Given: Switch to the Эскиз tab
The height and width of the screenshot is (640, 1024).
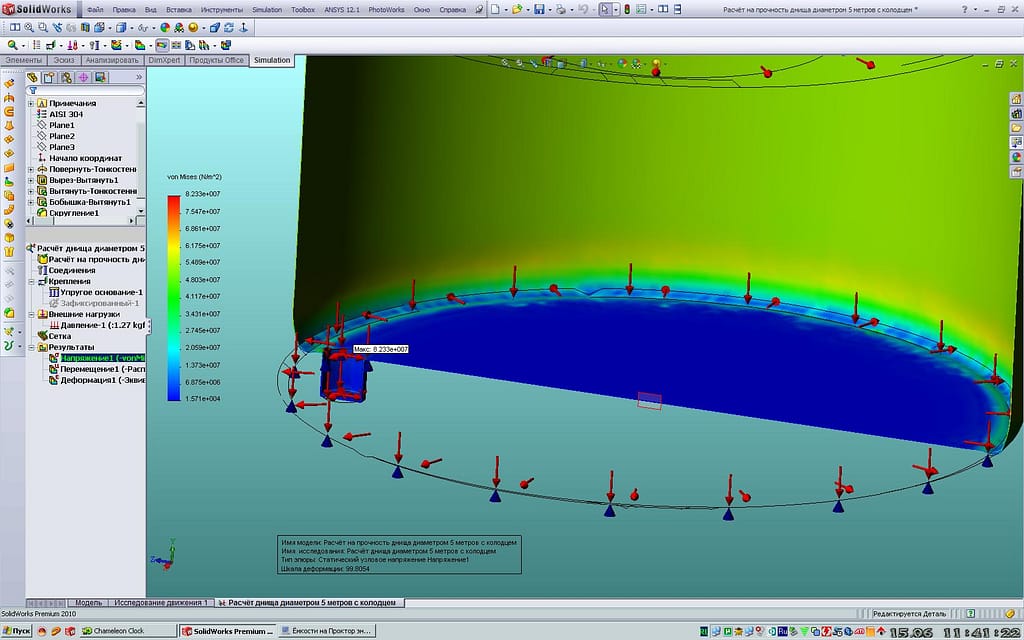Looking at the screenshot, I should [63, 60].
